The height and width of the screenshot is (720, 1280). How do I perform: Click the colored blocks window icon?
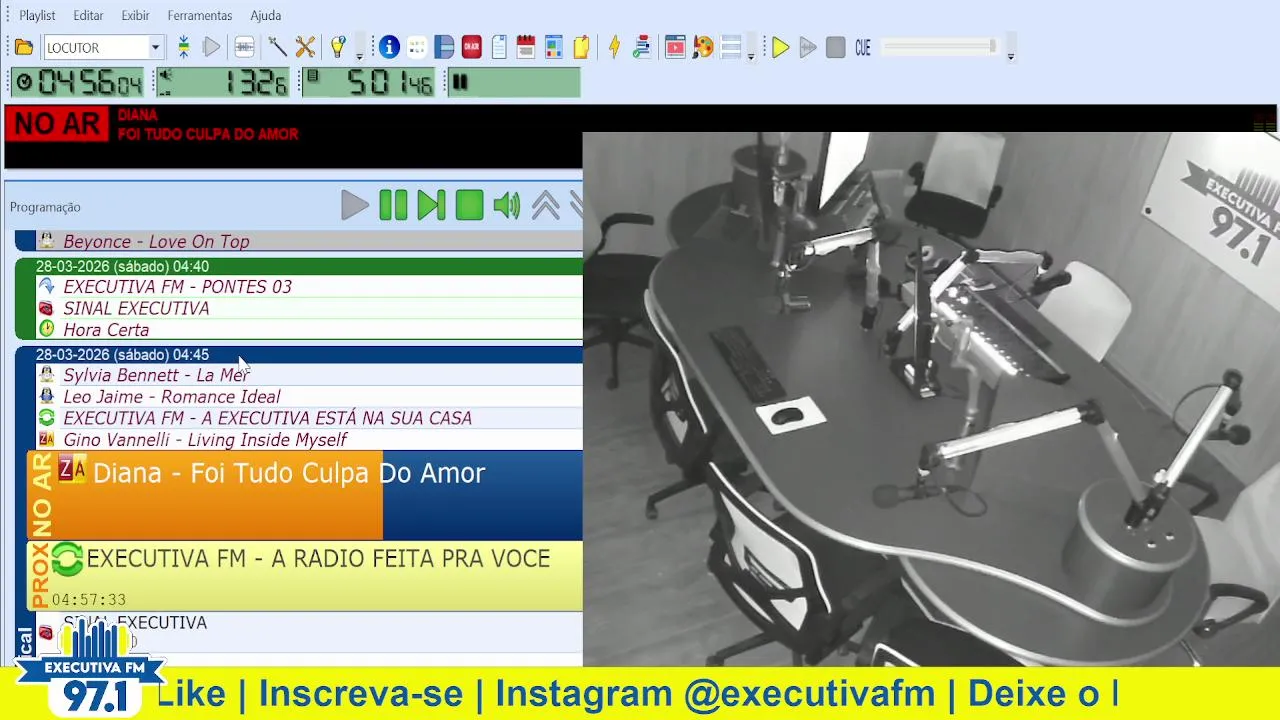click(554, 47)
